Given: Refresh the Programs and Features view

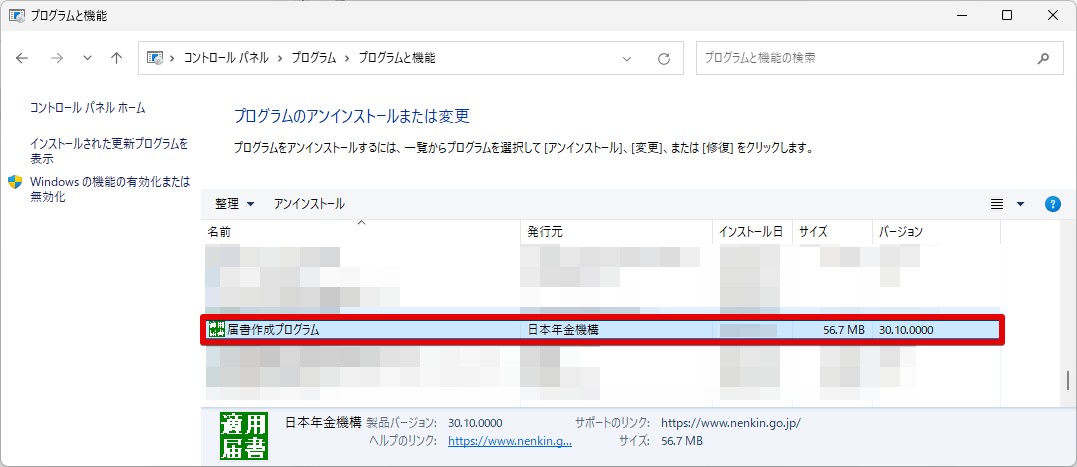Looking at the screenshot, I should tap(664, 58).
